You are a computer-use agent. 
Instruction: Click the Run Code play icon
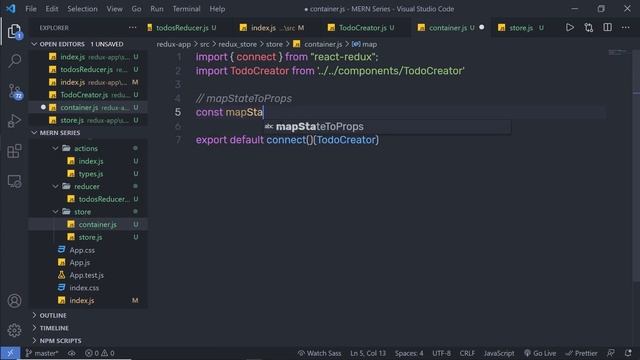pyautogui.click(x=569, y=27)
